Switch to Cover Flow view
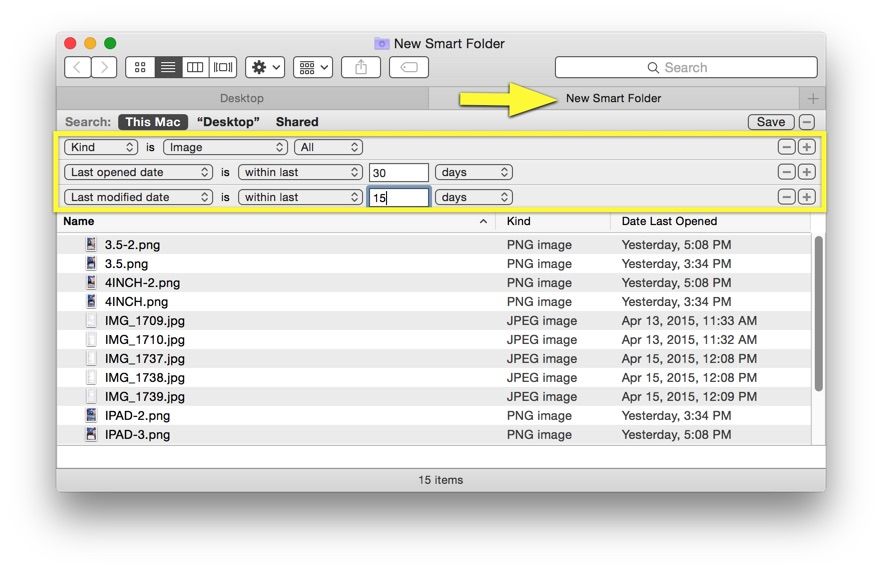This screenshot has width=882, height=572. coord(223,68)
